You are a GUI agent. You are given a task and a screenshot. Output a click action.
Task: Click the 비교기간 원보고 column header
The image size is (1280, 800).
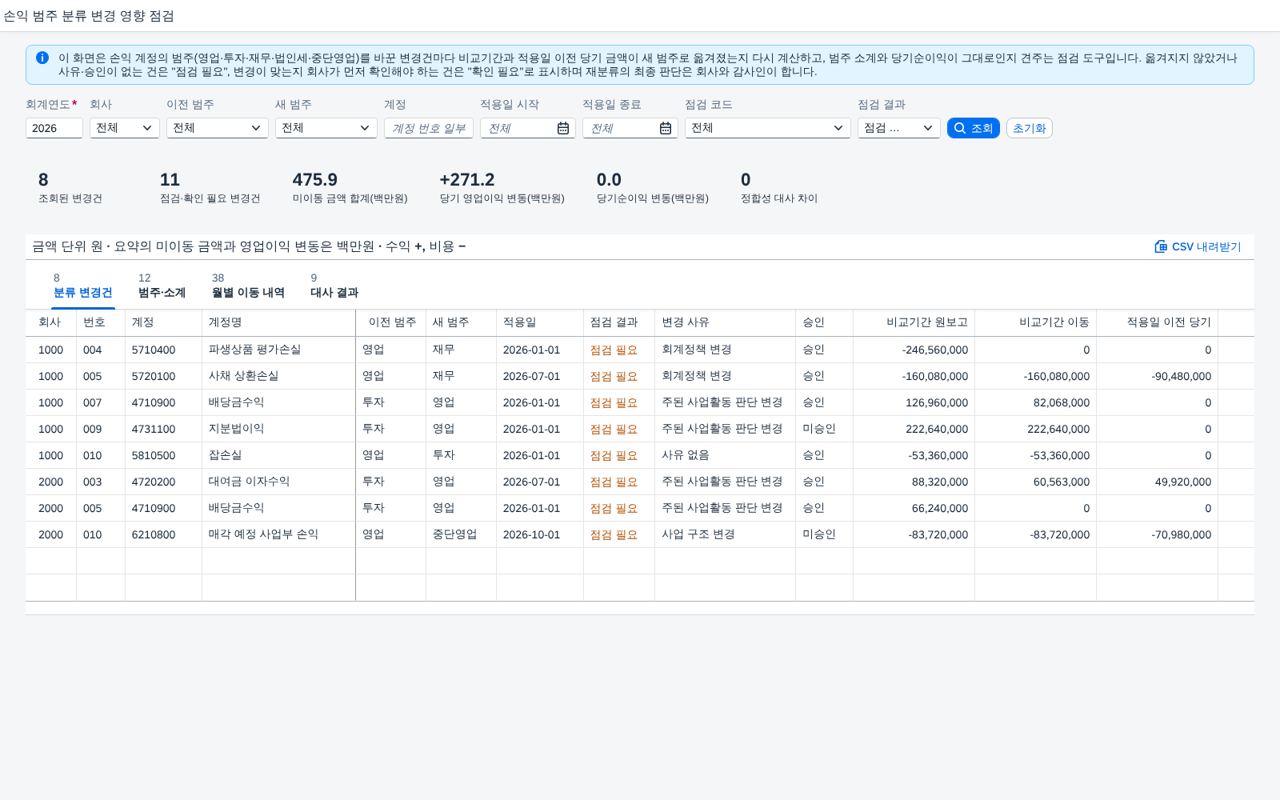coord(914,323)
